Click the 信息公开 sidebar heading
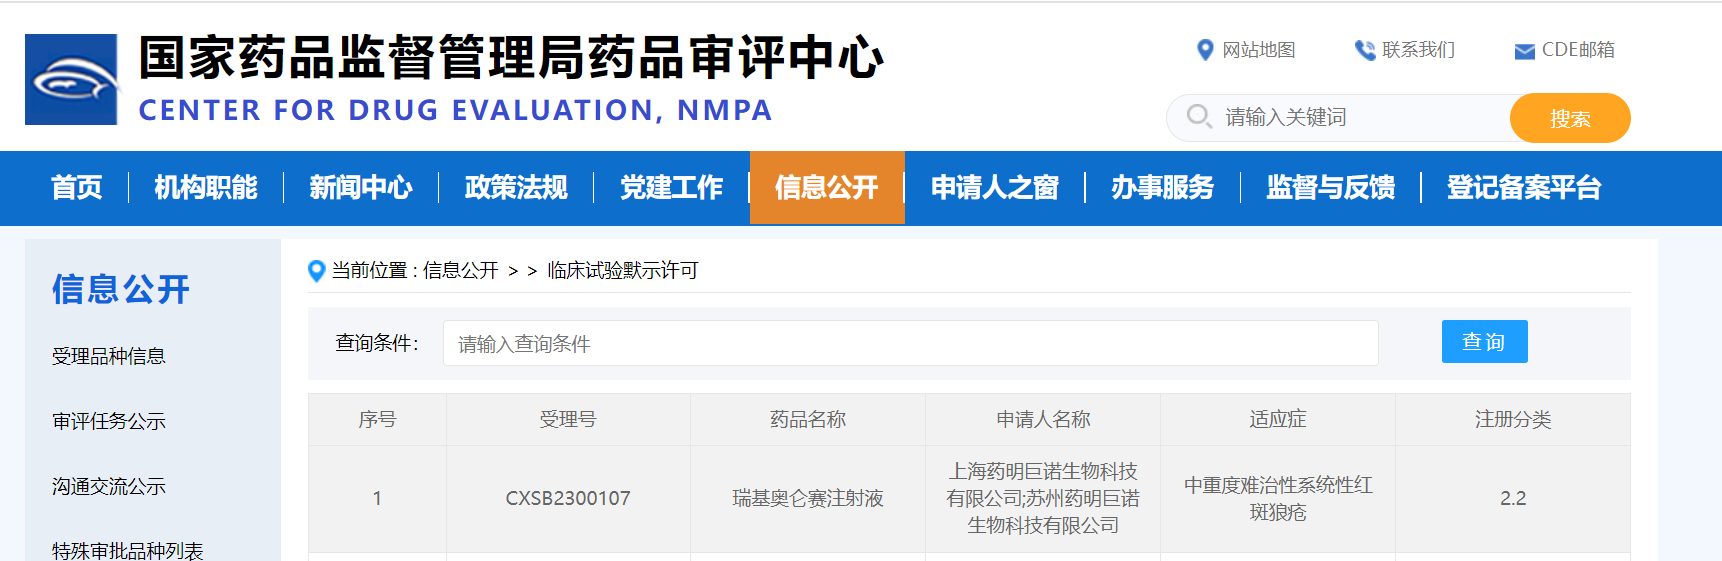Image resolution: width=1722 pixels, height=561 pixels. click(x=121, y=289)
